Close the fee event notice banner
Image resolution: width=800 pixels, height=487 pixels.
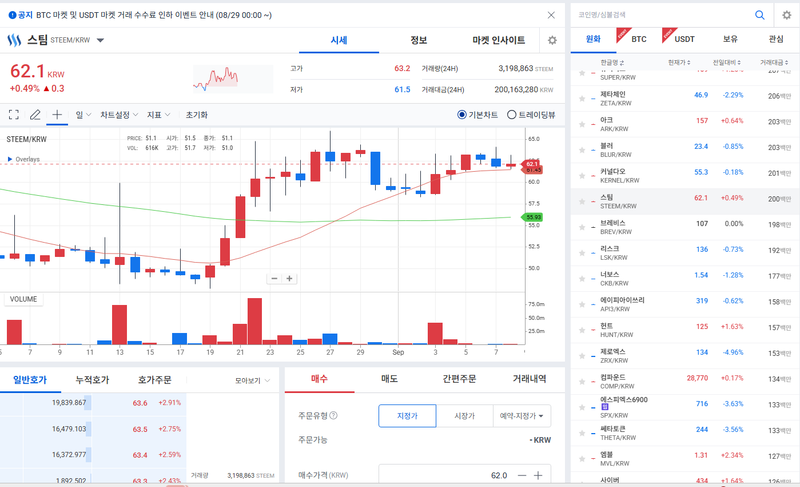551,15
